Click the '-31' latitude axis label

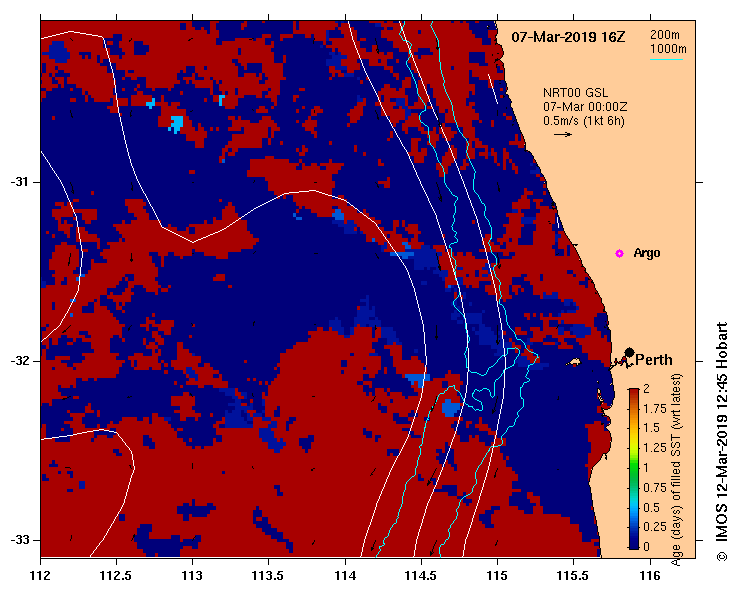click(x=20, y=181)
